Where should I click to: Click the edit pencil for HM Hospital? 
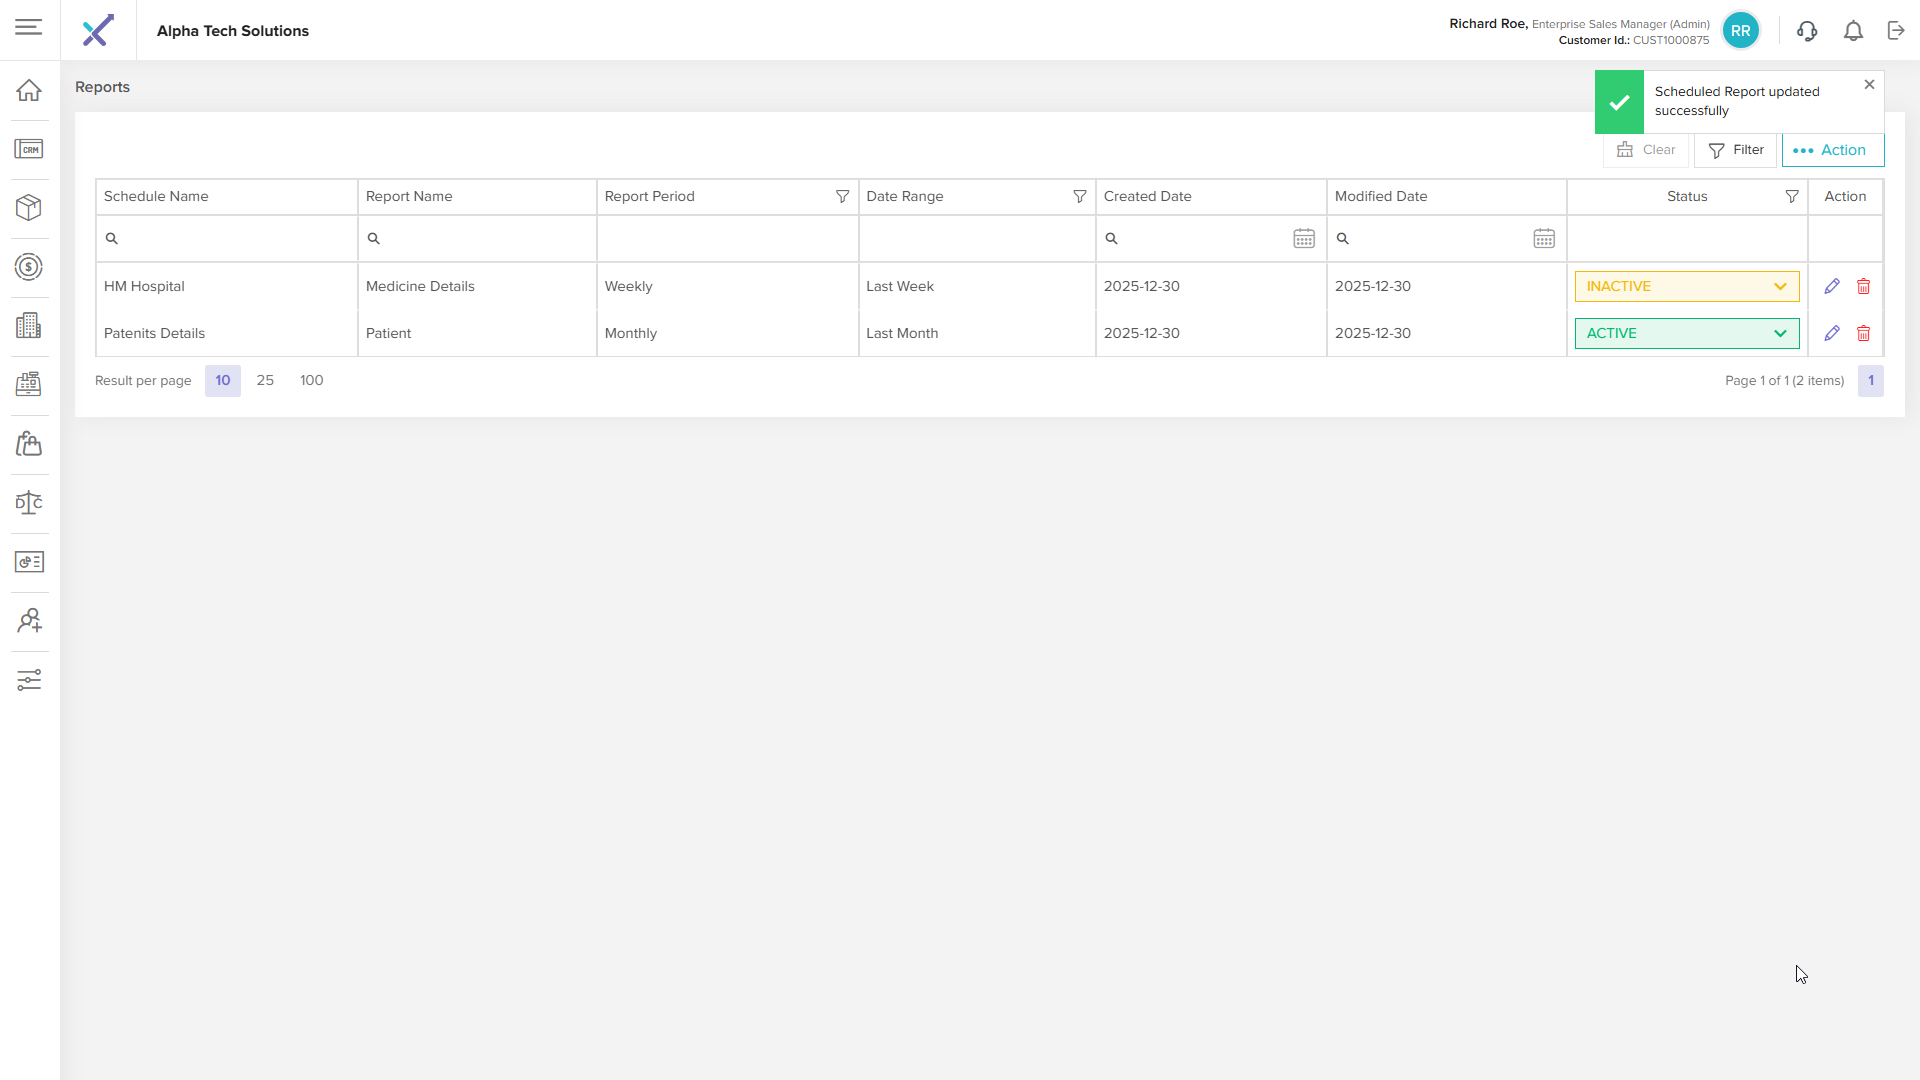[1832, 287]
